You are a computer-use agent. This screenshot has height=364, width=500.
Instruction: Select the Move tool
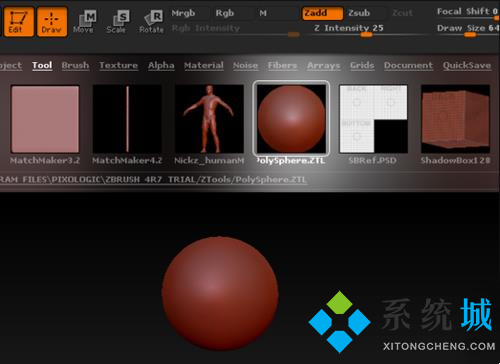(84, 22)
